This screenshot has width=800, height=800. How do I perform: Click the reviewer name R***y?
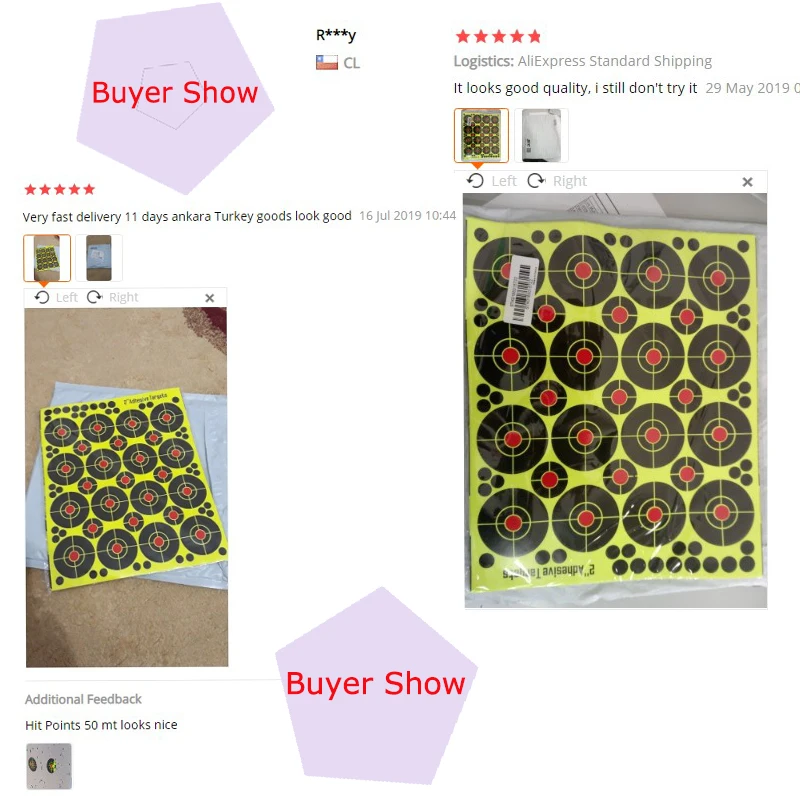[336, 35]
